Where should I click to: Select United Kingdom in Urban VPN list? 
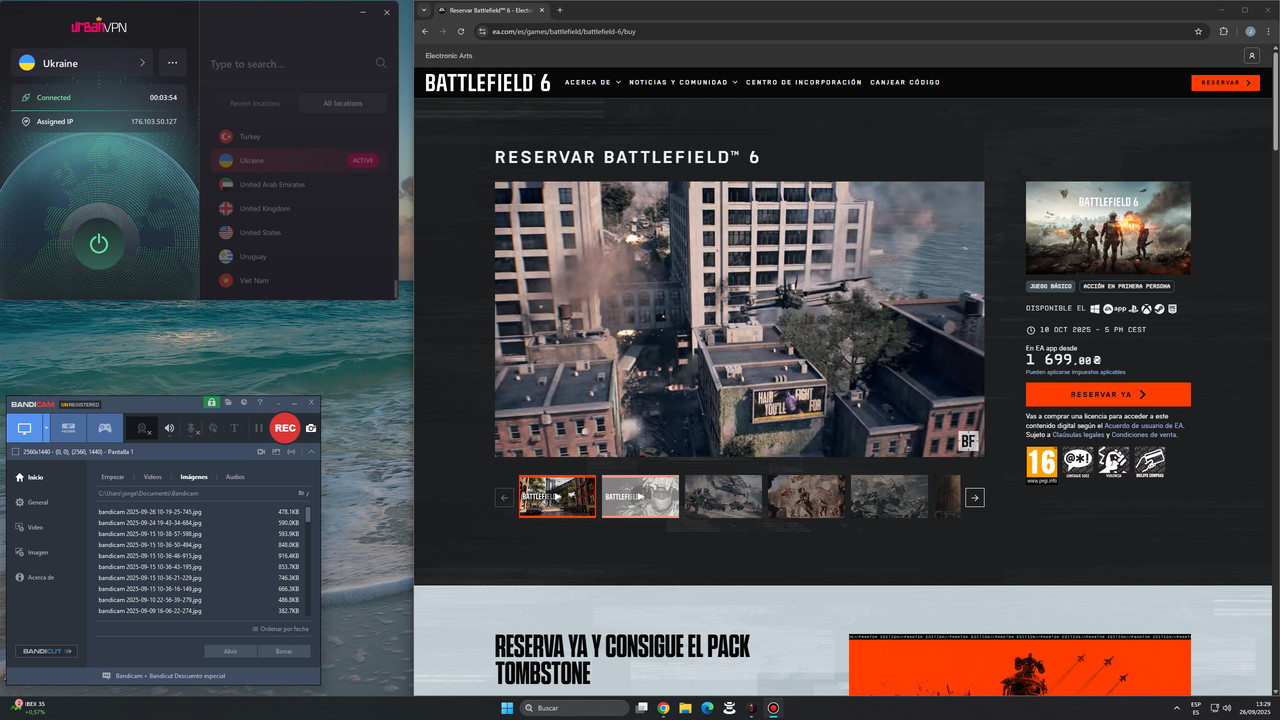click(298, 208)
